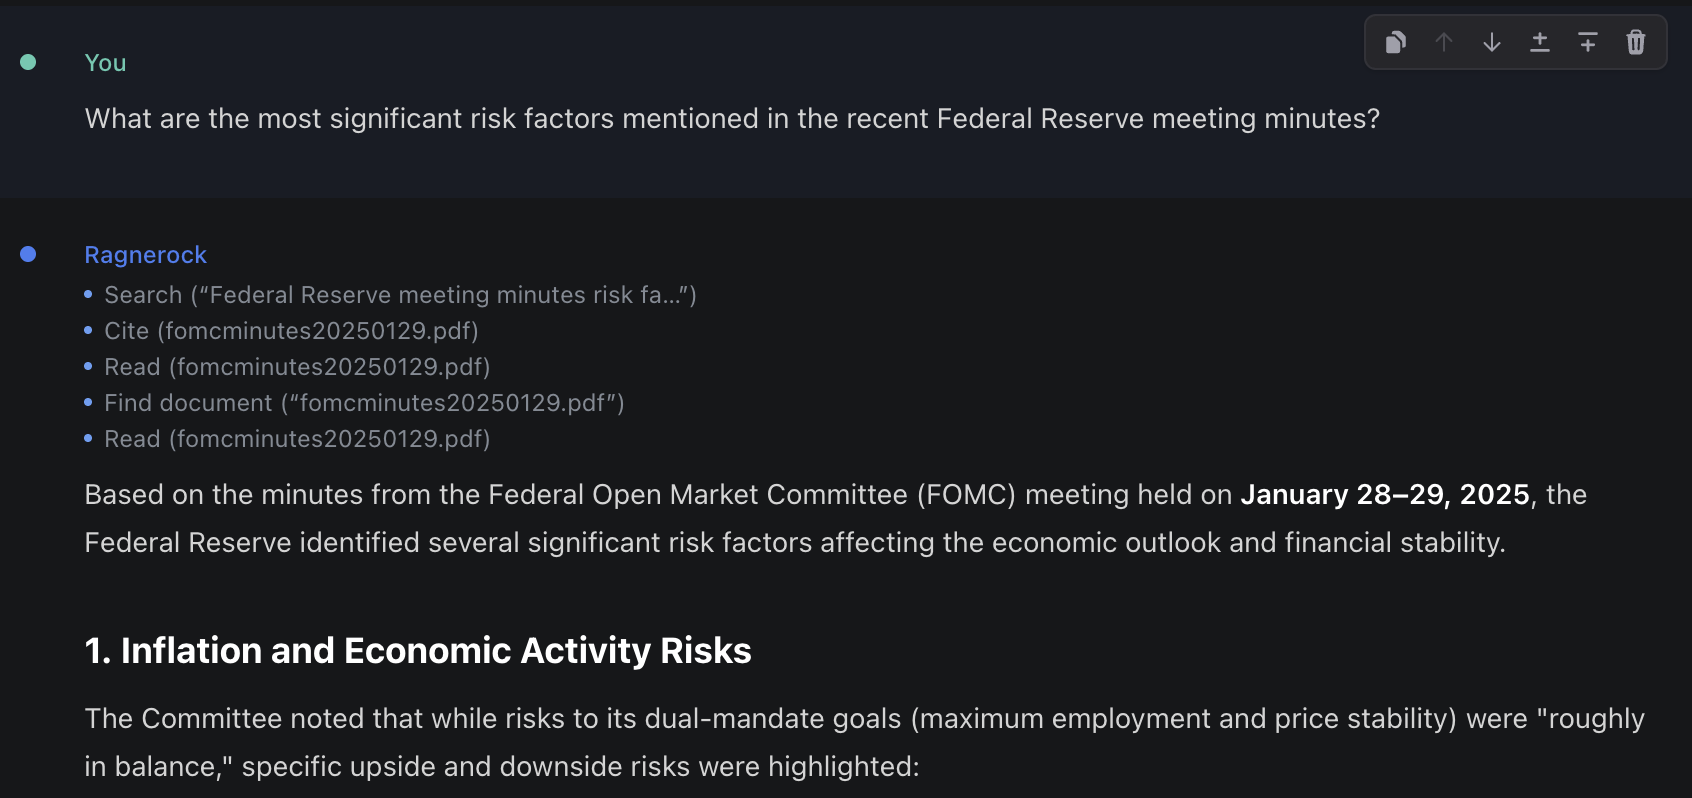Open the Find document tool call
The height and width of the screenshot is (798, 1692).
pyautogui.click(x=364, y=403)
